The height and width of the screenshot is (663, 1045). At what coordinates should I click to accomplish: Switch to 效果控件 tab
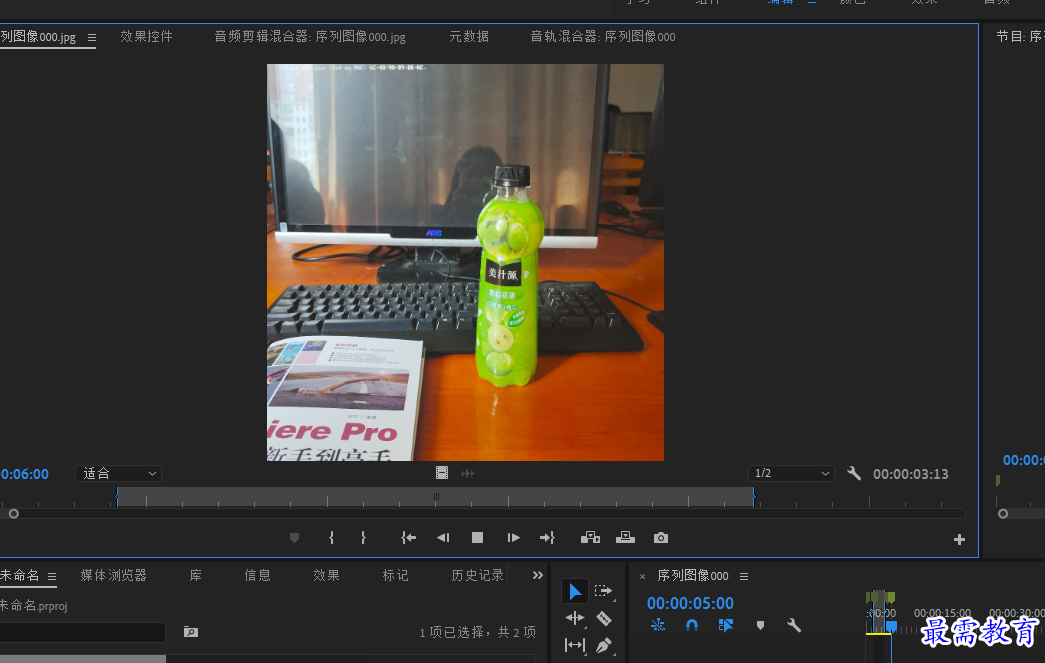146,37
